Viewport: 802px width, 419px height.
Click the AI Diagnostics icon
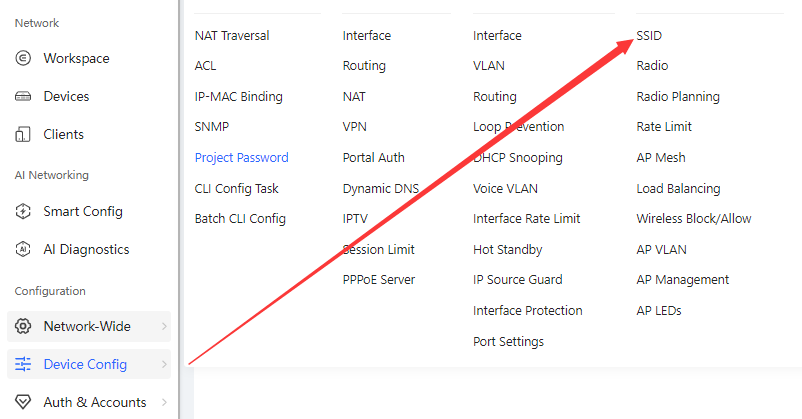23,249
